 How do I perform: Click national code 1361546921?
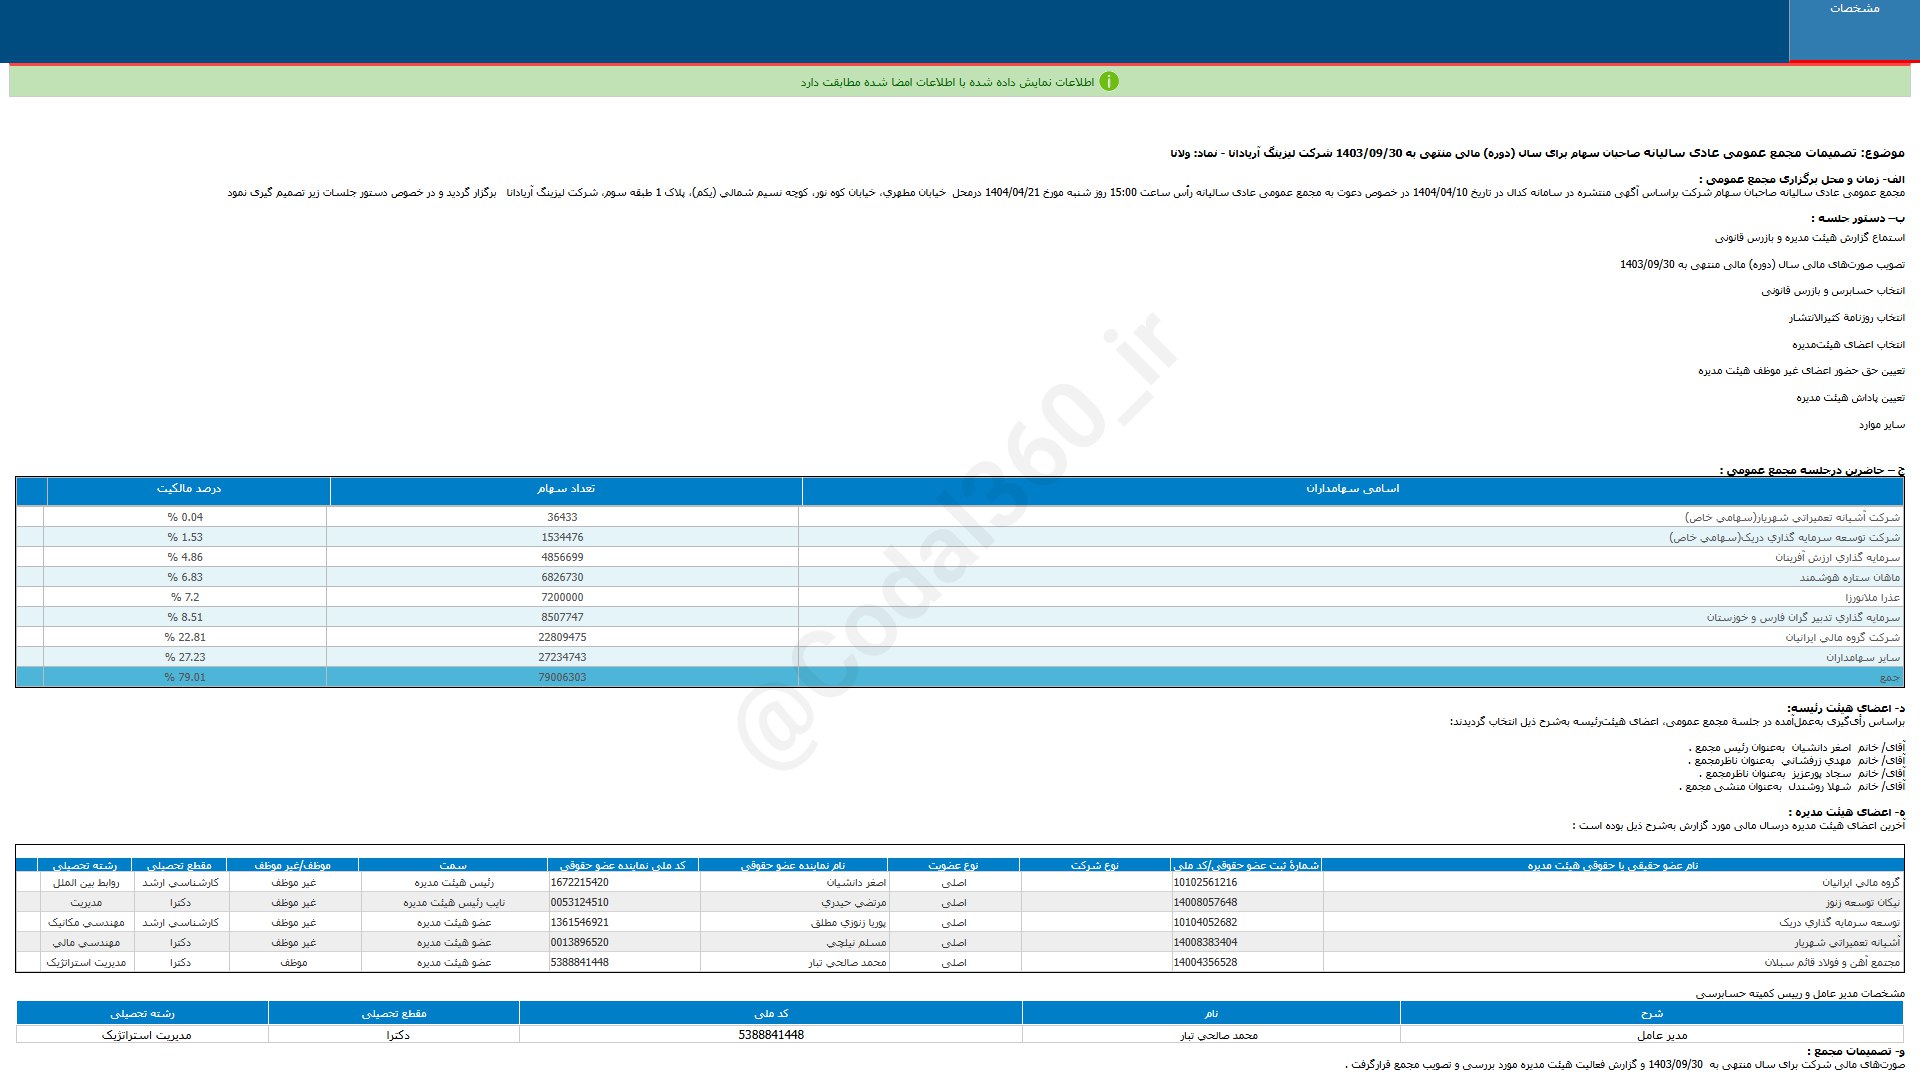(x=580, y=922)
